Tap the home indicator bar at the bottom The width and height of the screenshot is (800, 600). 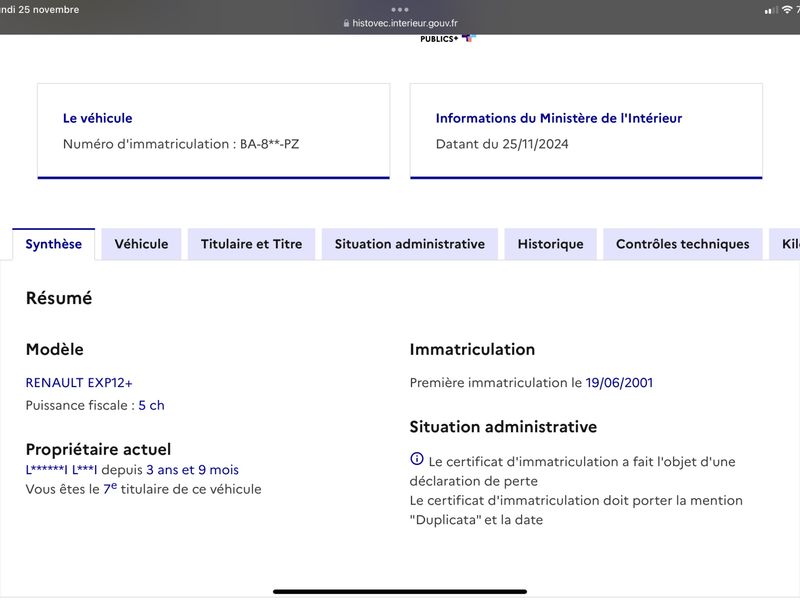pyautogui.click(x=400, y=591)
